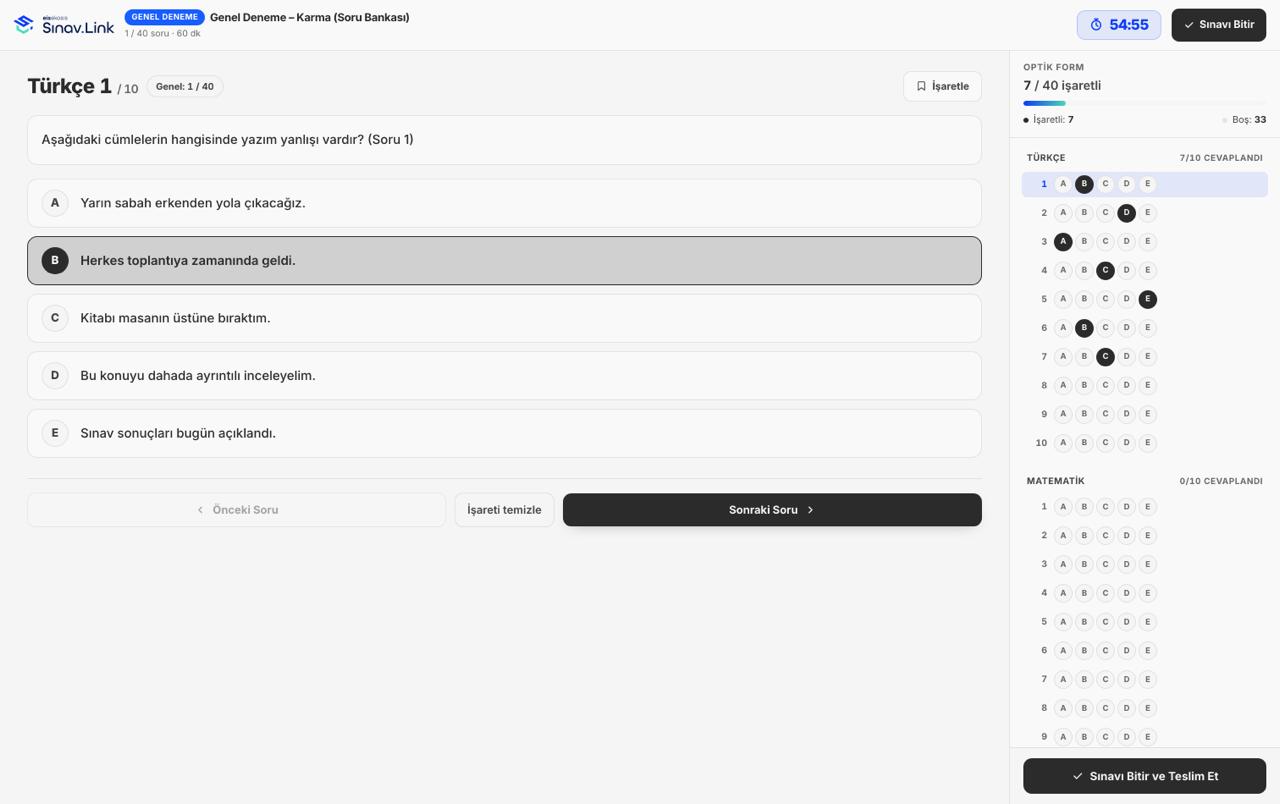Screen dimensions: 1280x804
Task: Finish the exam with Sınavı Bitir
Action: [x=1218, y=25]
